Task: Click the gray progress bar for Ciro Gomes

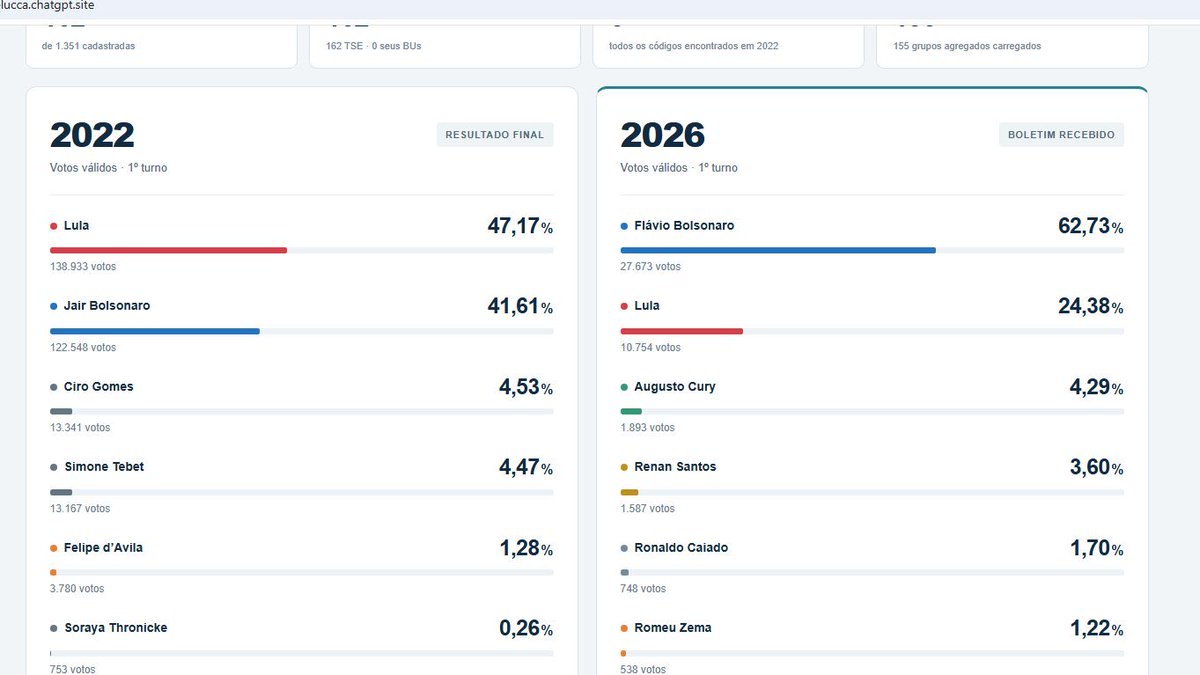Action: [61, 411]
